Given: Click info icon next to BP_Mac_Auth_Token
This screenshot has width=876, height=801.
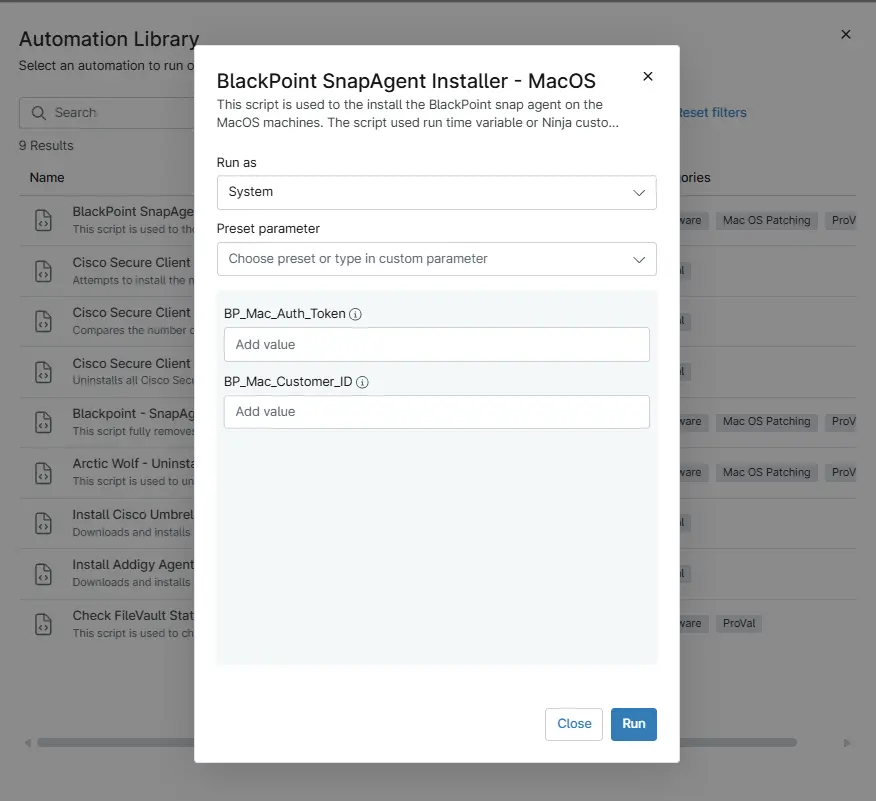Looking at the screenshot, I should 356,314.
